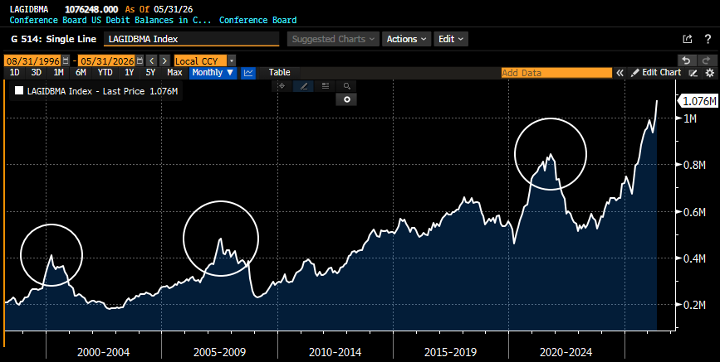Open the Suggested Charts dropdown
This screenshot has height=362, width=720.
pos(333,39)
